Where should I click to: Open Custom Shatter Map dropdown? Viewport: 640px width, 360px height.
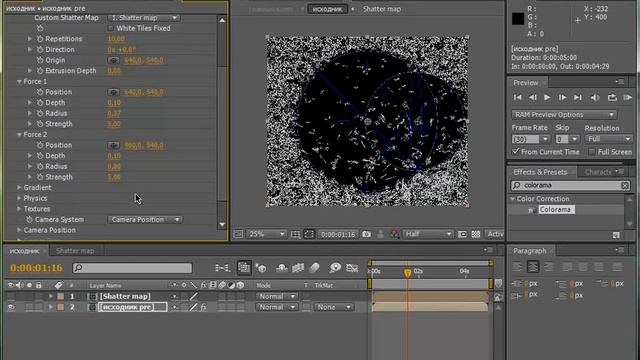[144, 18]
